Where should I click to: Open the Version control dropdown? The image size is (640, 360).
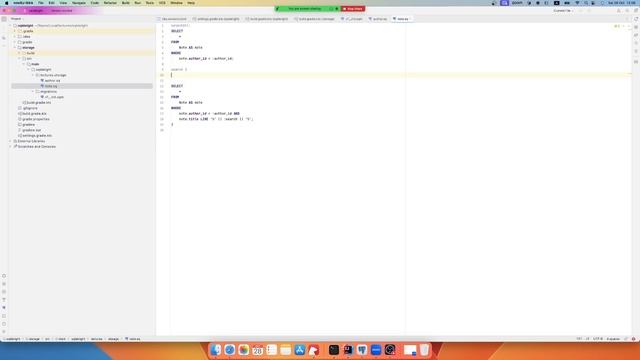pyautogui.click(x=63, y=11)
